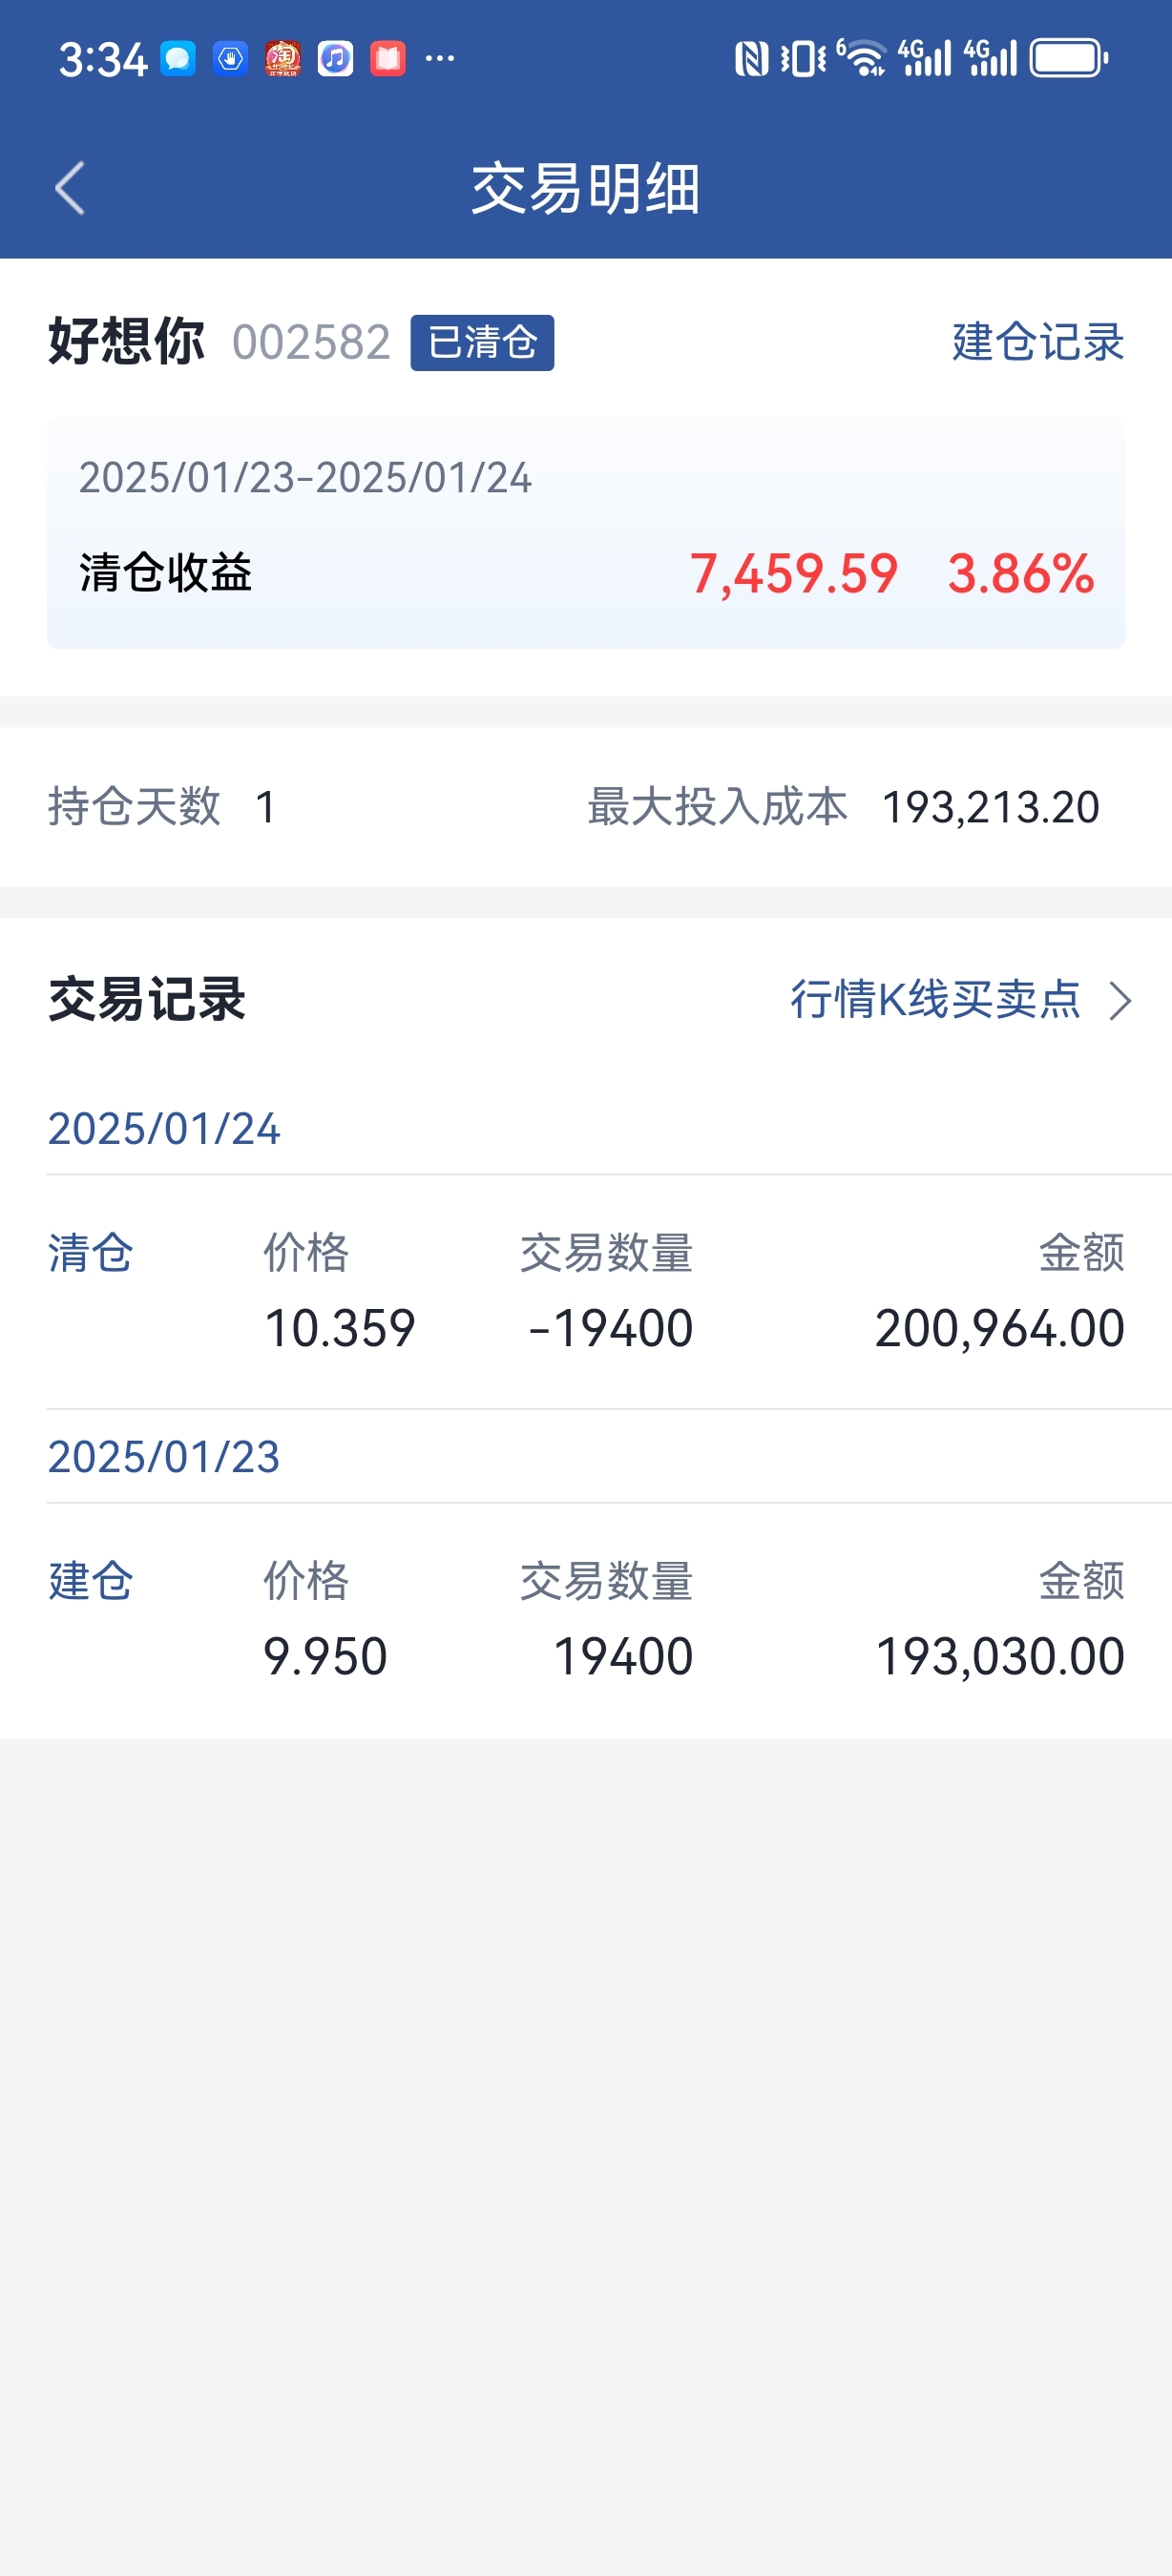Screen dimensions: 1172x2576
Task: Tap the stock name 好想你
Action: [x=126, y=341]
